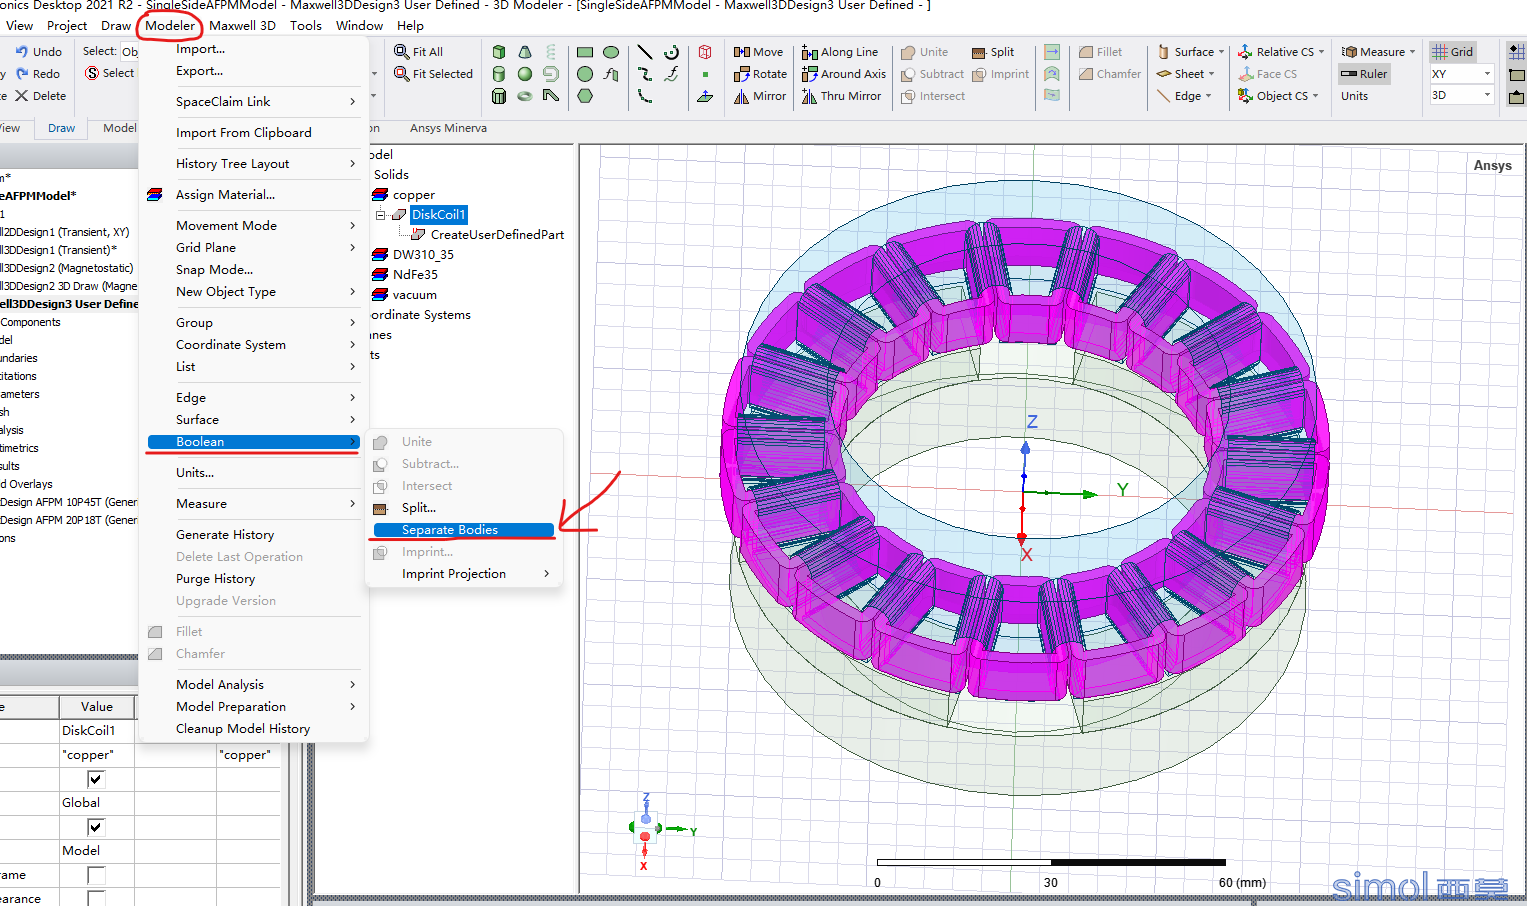1527x906 pixels.
Task: Click the DiskCoil1 name value cell
Action: 97,731
